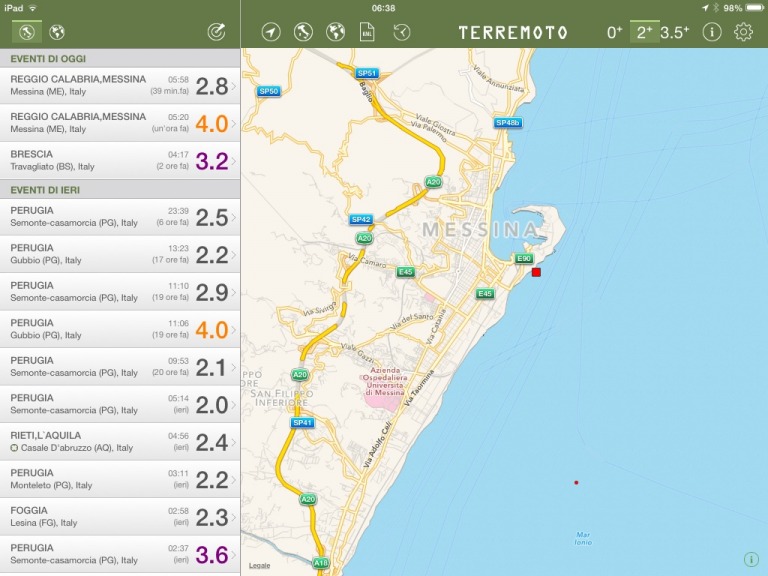Select the 2+ magnitude filter
Viewport: 768px width, 576px height.
(x=644, y=32)
